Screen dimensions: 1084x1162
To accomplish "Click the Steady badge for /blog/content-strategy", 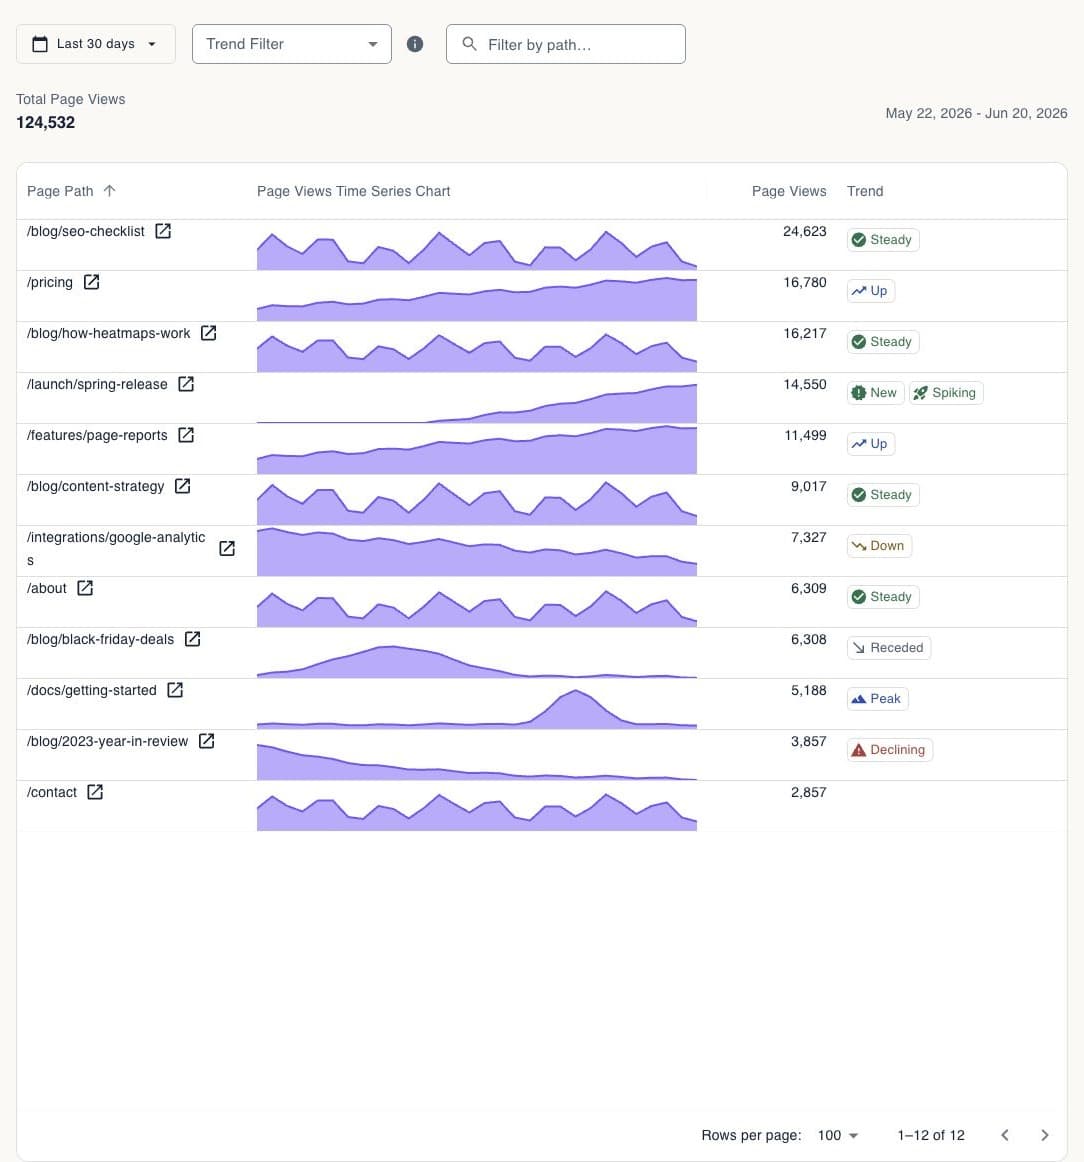I will tap(883, 495).
